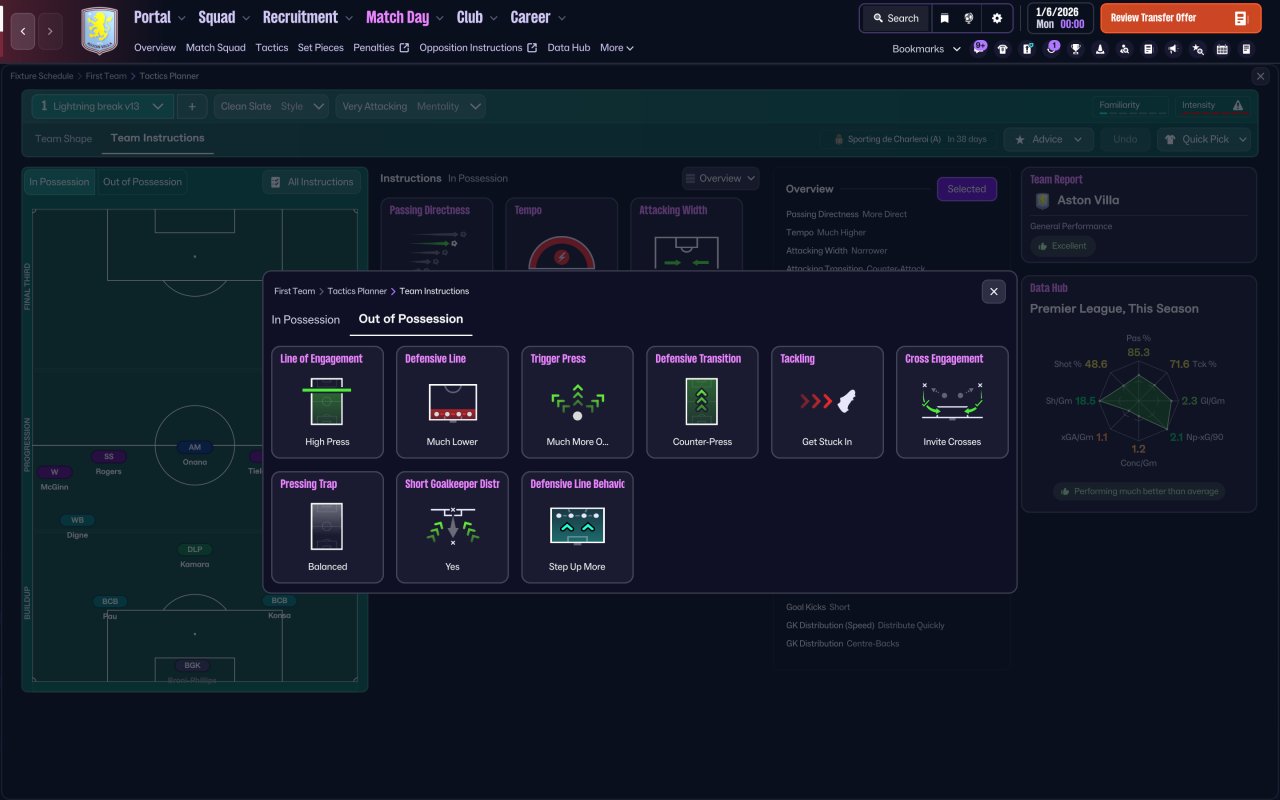Click the All Instructions button
The image size is (1280, 800).
(x=311, y=182)
